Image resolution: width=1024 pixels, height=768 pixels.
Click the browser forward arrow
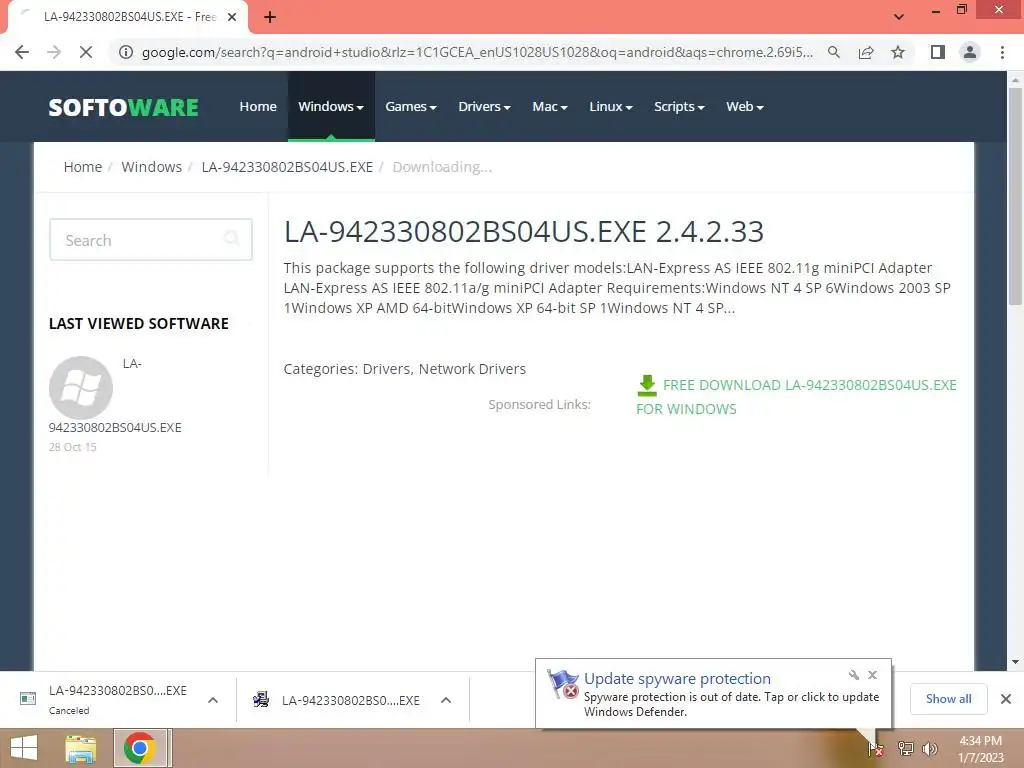click(x=54, y=52)
